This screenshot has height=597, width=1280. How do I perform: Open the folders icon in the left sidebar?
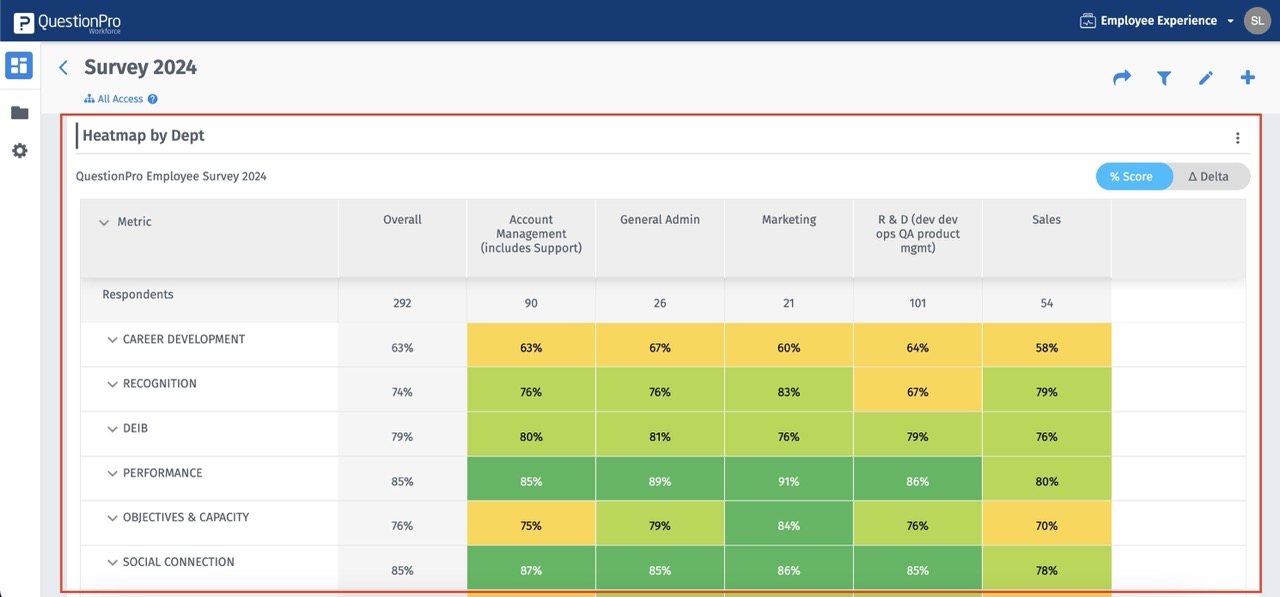pos(18,111)
